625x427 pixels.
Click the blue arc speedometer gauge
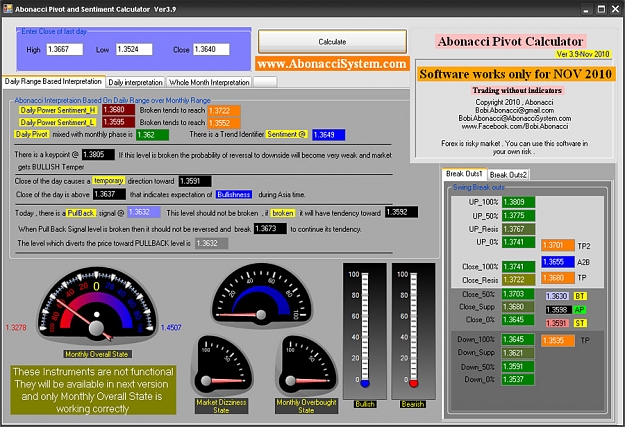(x=261, y=295)
